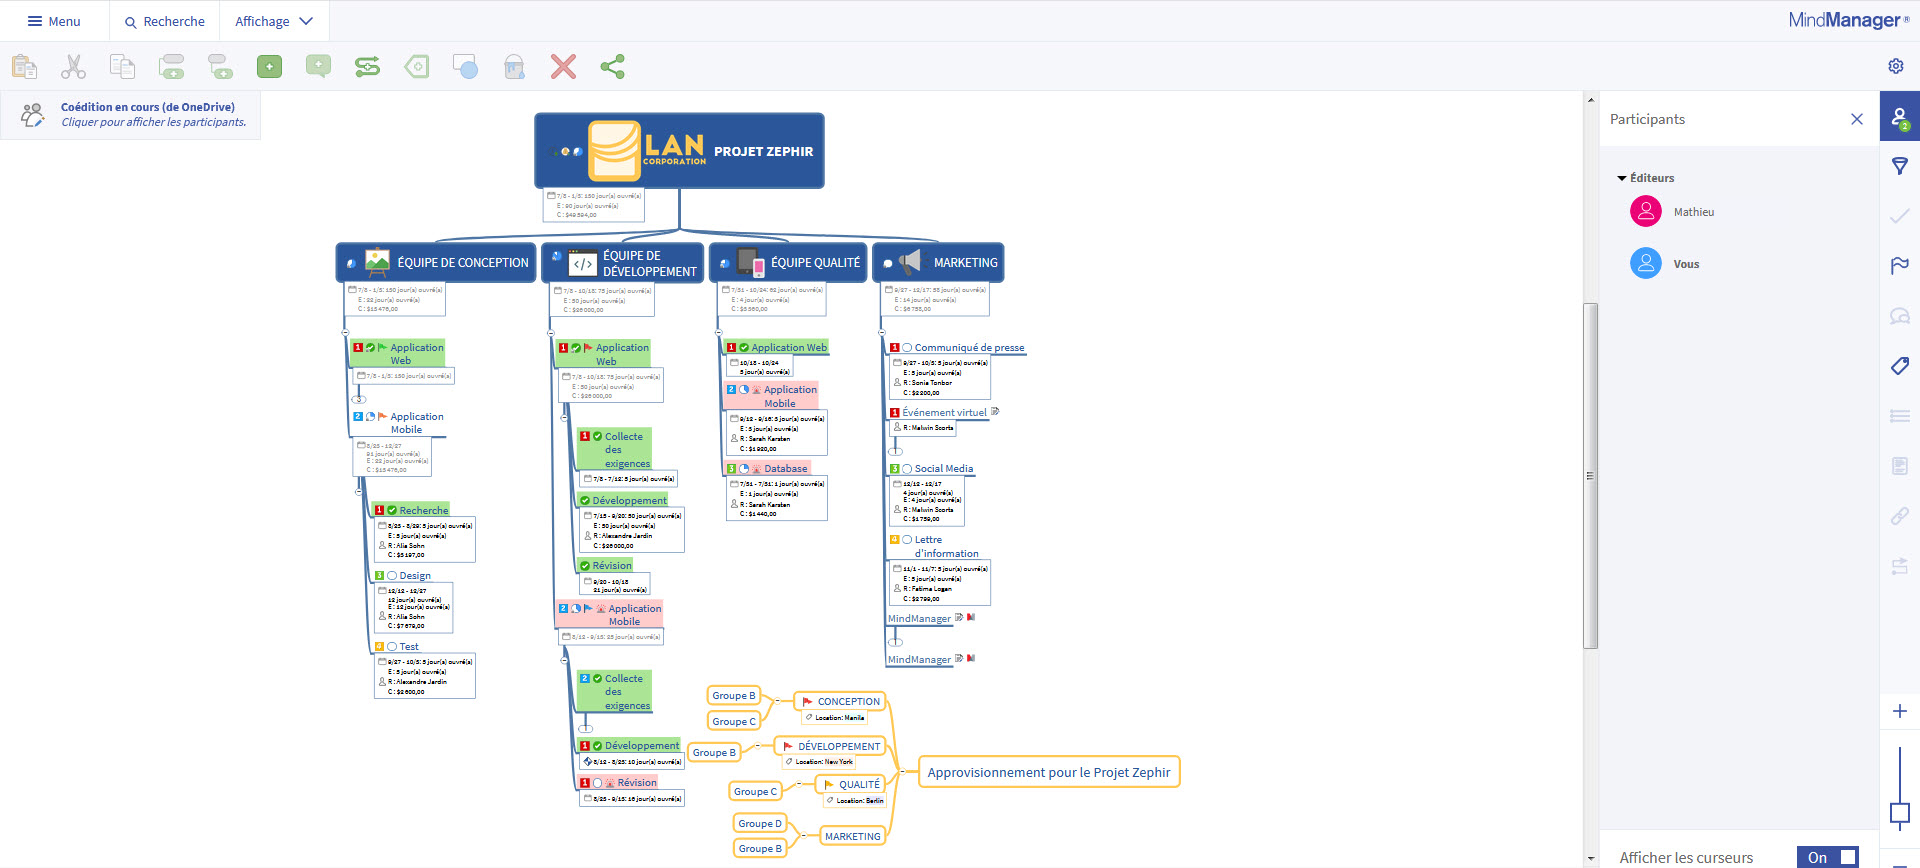Collapse the Équipe de Conception branch
The height and width of the screenshot is (868, 1920).
[345, 332]
